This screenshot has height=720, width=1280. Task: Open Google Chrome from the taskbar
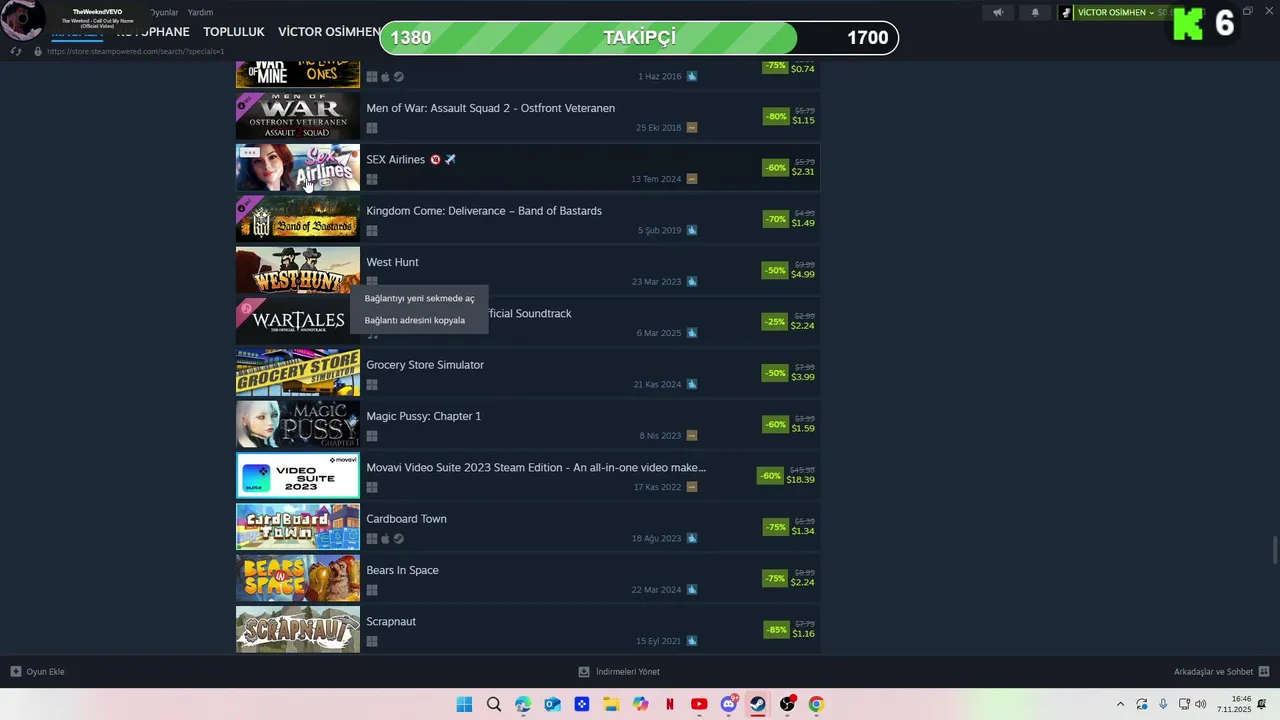click(x=816, y=704)
